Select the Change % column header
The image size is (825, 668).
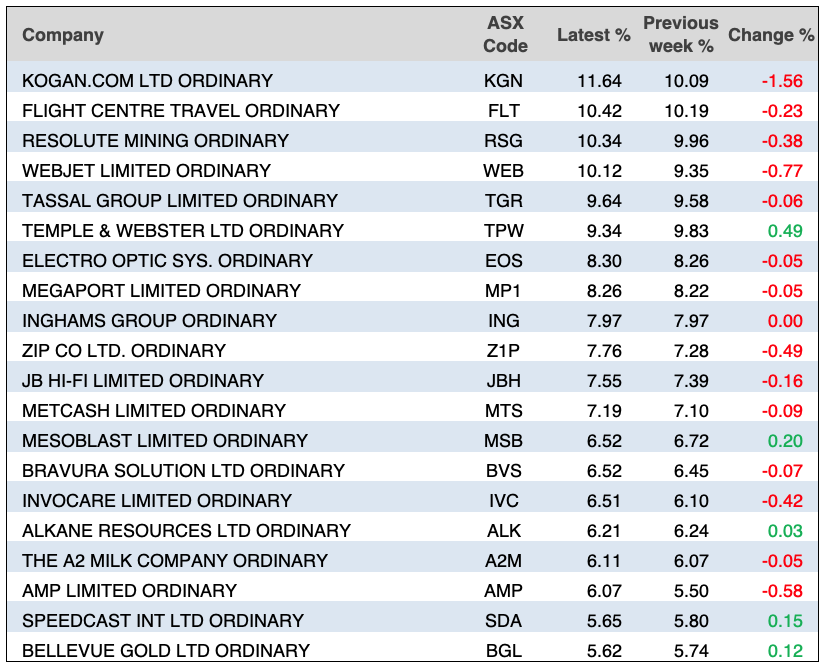(x=771, y=35)
